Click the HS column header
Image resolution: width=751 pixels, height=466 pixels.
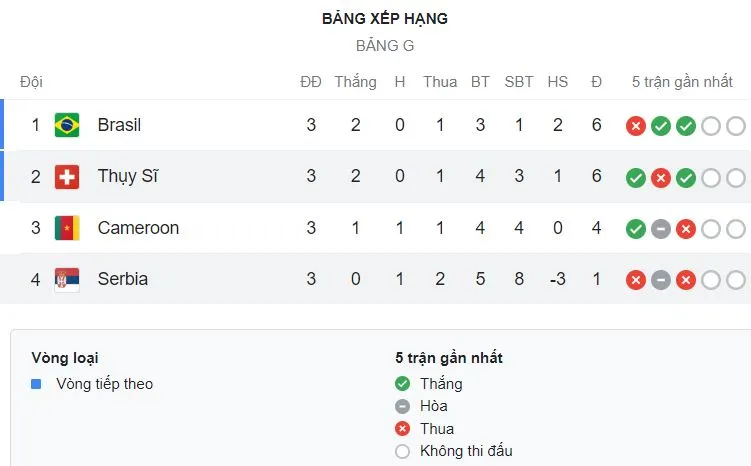557,82
